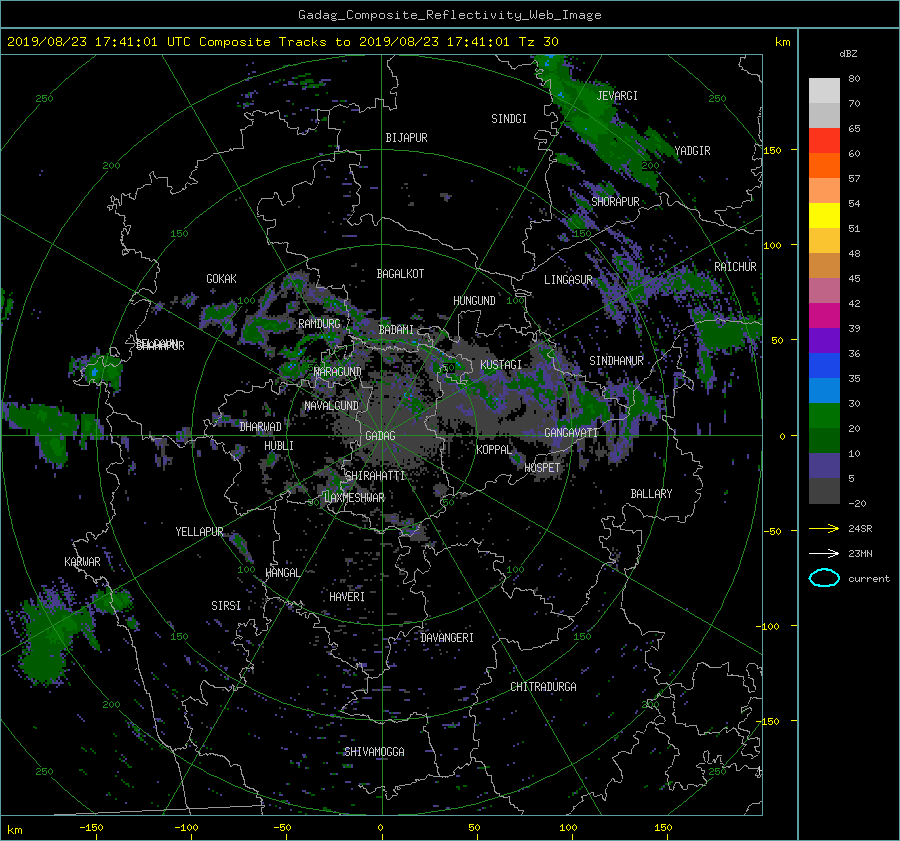
Task: Click the yellow 54 dBZ legend swatch
Action: 824,215
